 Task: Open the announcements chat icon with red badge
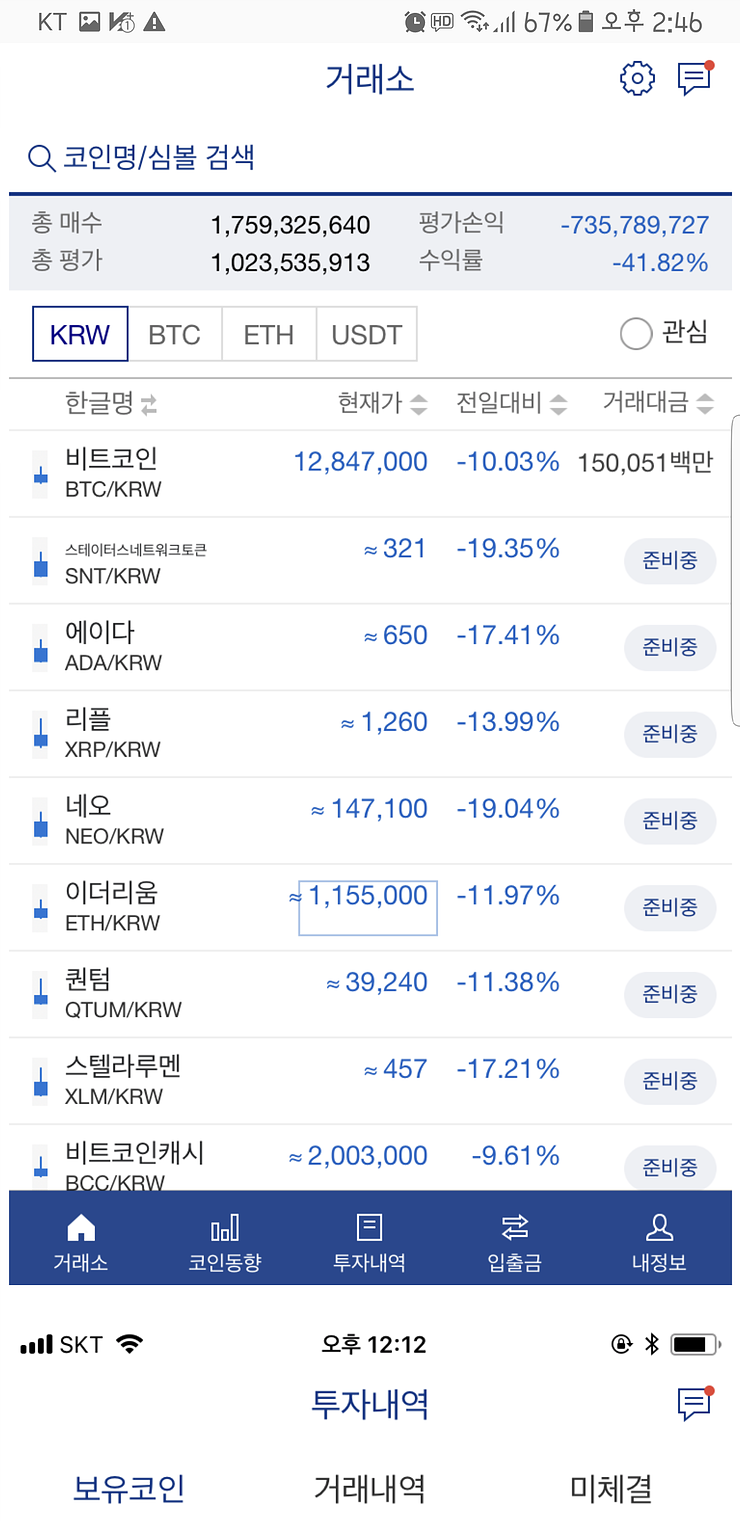coord(694,79)
